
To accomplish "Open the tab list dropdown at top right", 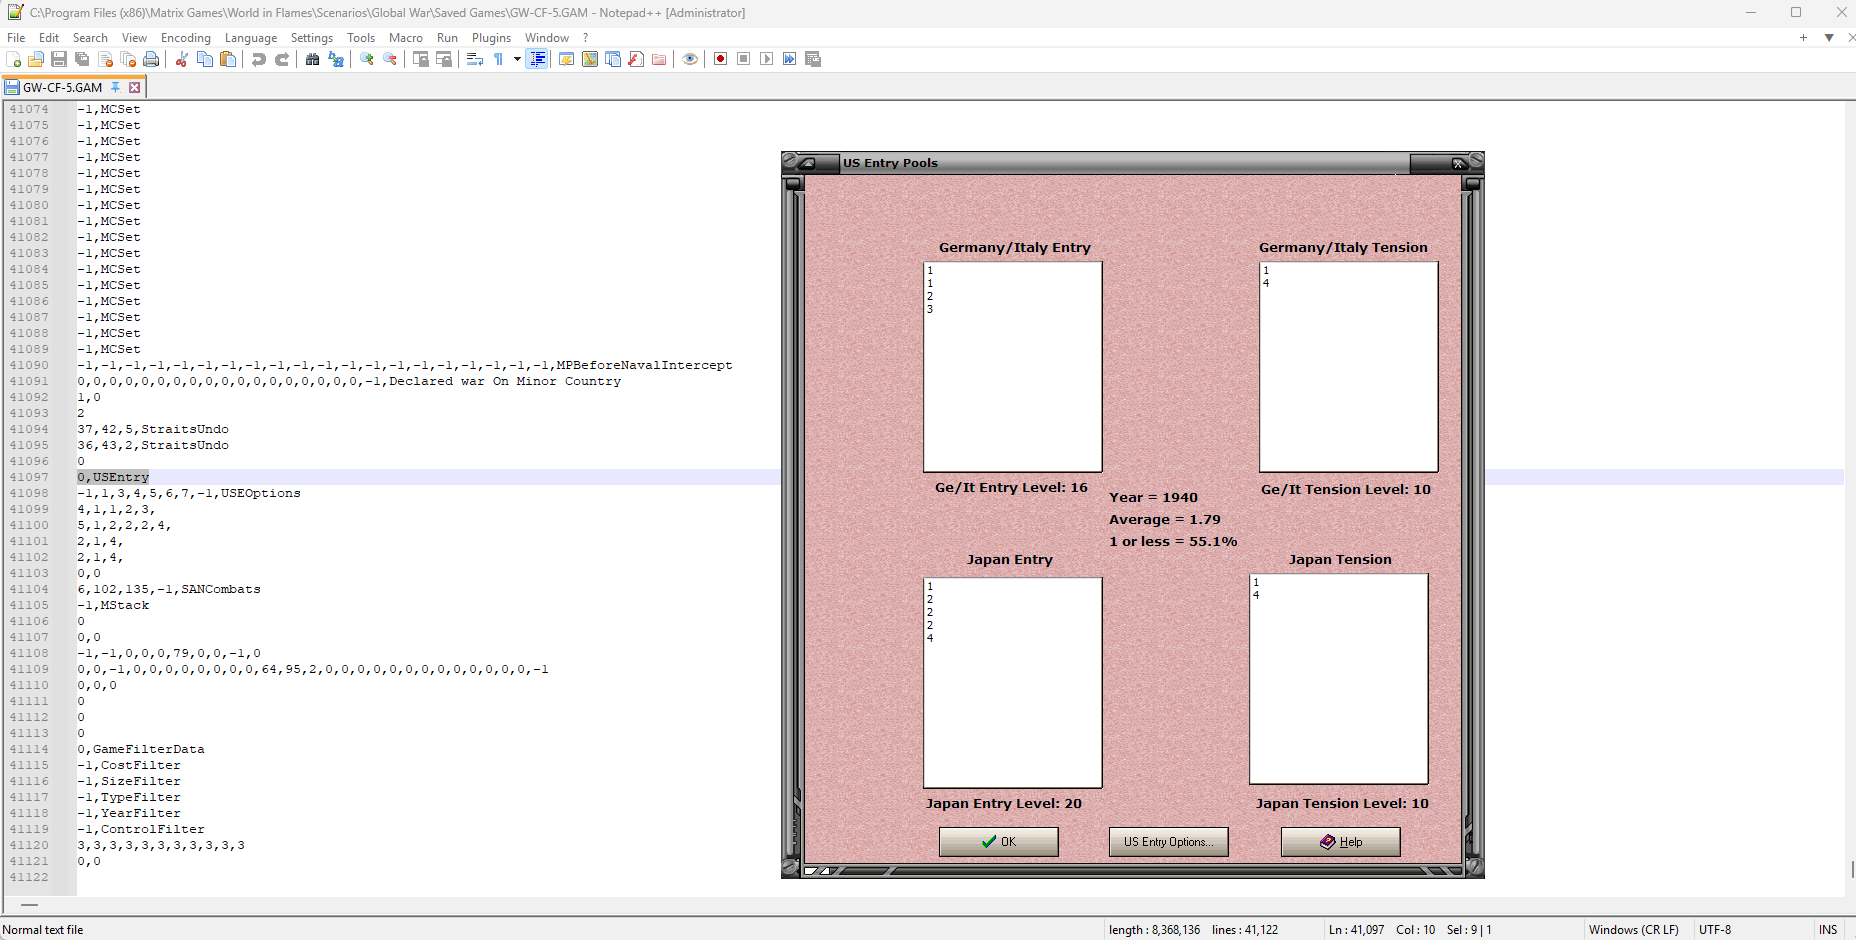I will [1830, 37].
